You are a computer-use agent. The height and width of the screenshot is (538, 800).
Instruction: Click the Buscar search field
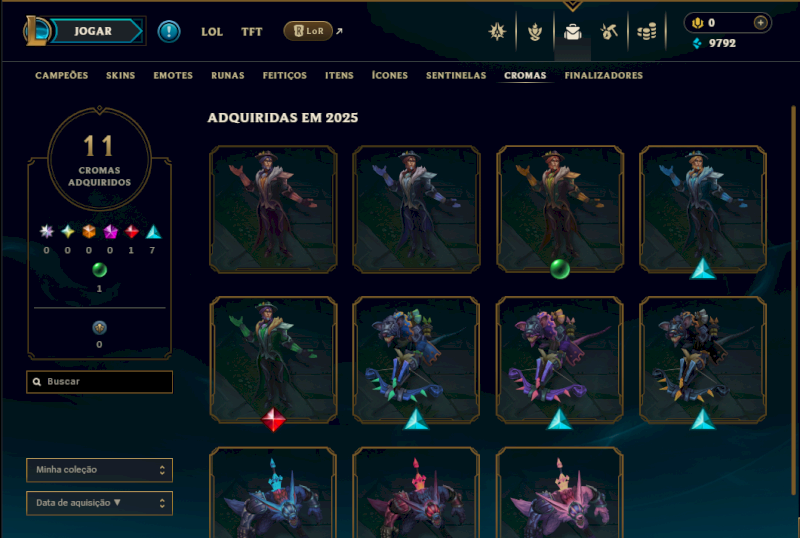click(x=99, y=382)
